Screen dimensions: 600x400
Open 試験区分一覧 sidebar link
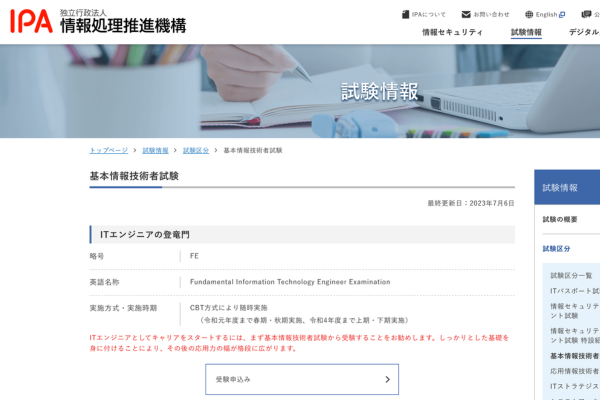pyautogui.click(x=571, y=276)
